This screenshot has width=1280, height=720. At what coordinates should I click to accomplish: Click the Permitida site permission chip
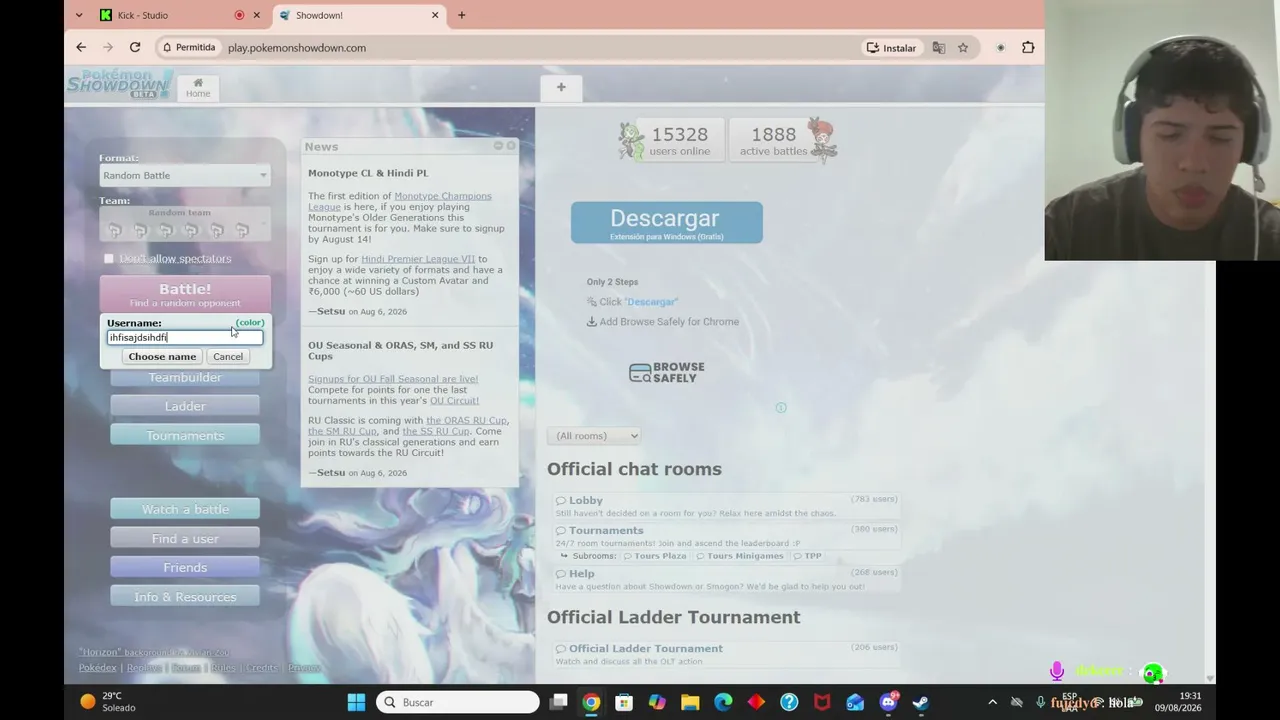tap(188, 47)
